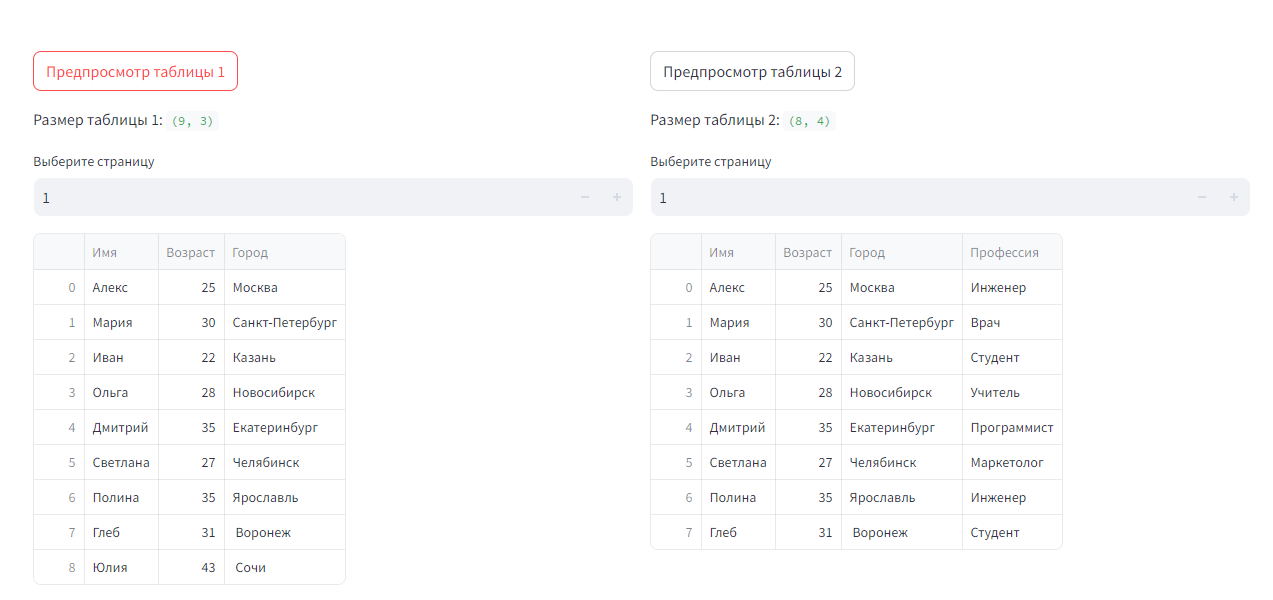Select the "Юлия" name cell
Image resolution: width=1273 pixels, height=600 pixels.
121,567
